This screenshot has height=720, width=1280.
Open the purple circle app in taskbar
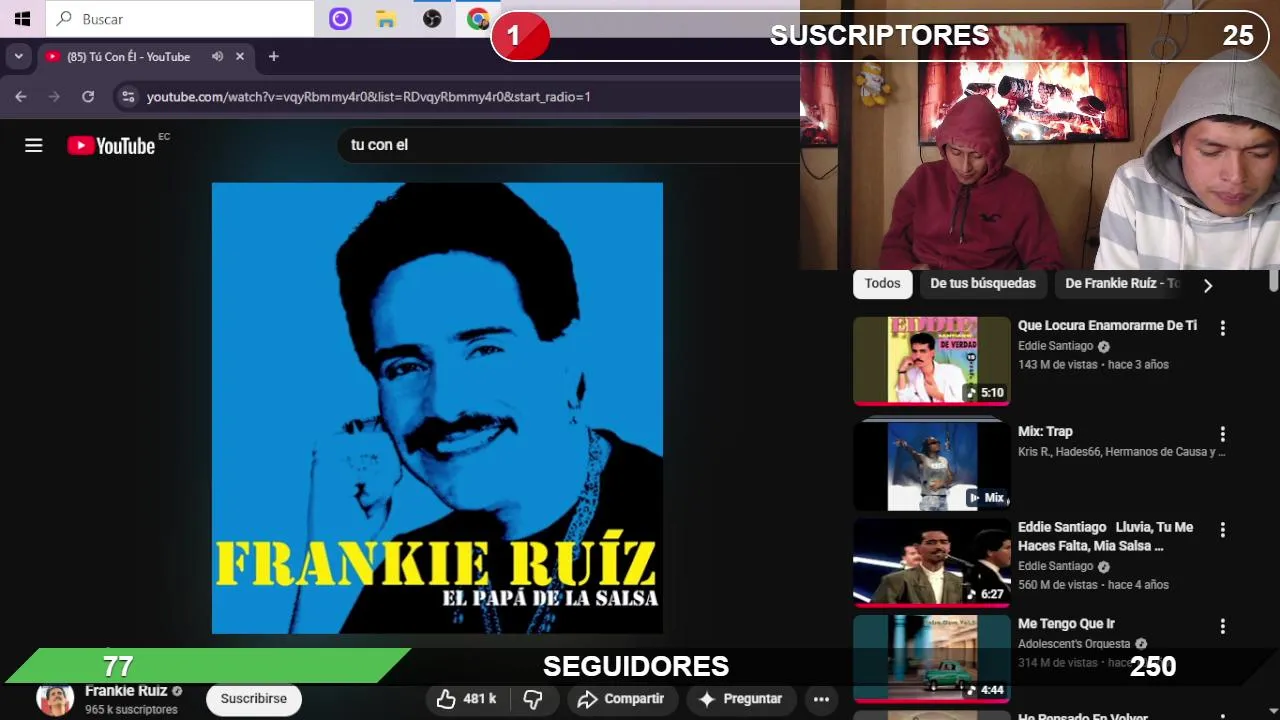(x=340, y=18)
